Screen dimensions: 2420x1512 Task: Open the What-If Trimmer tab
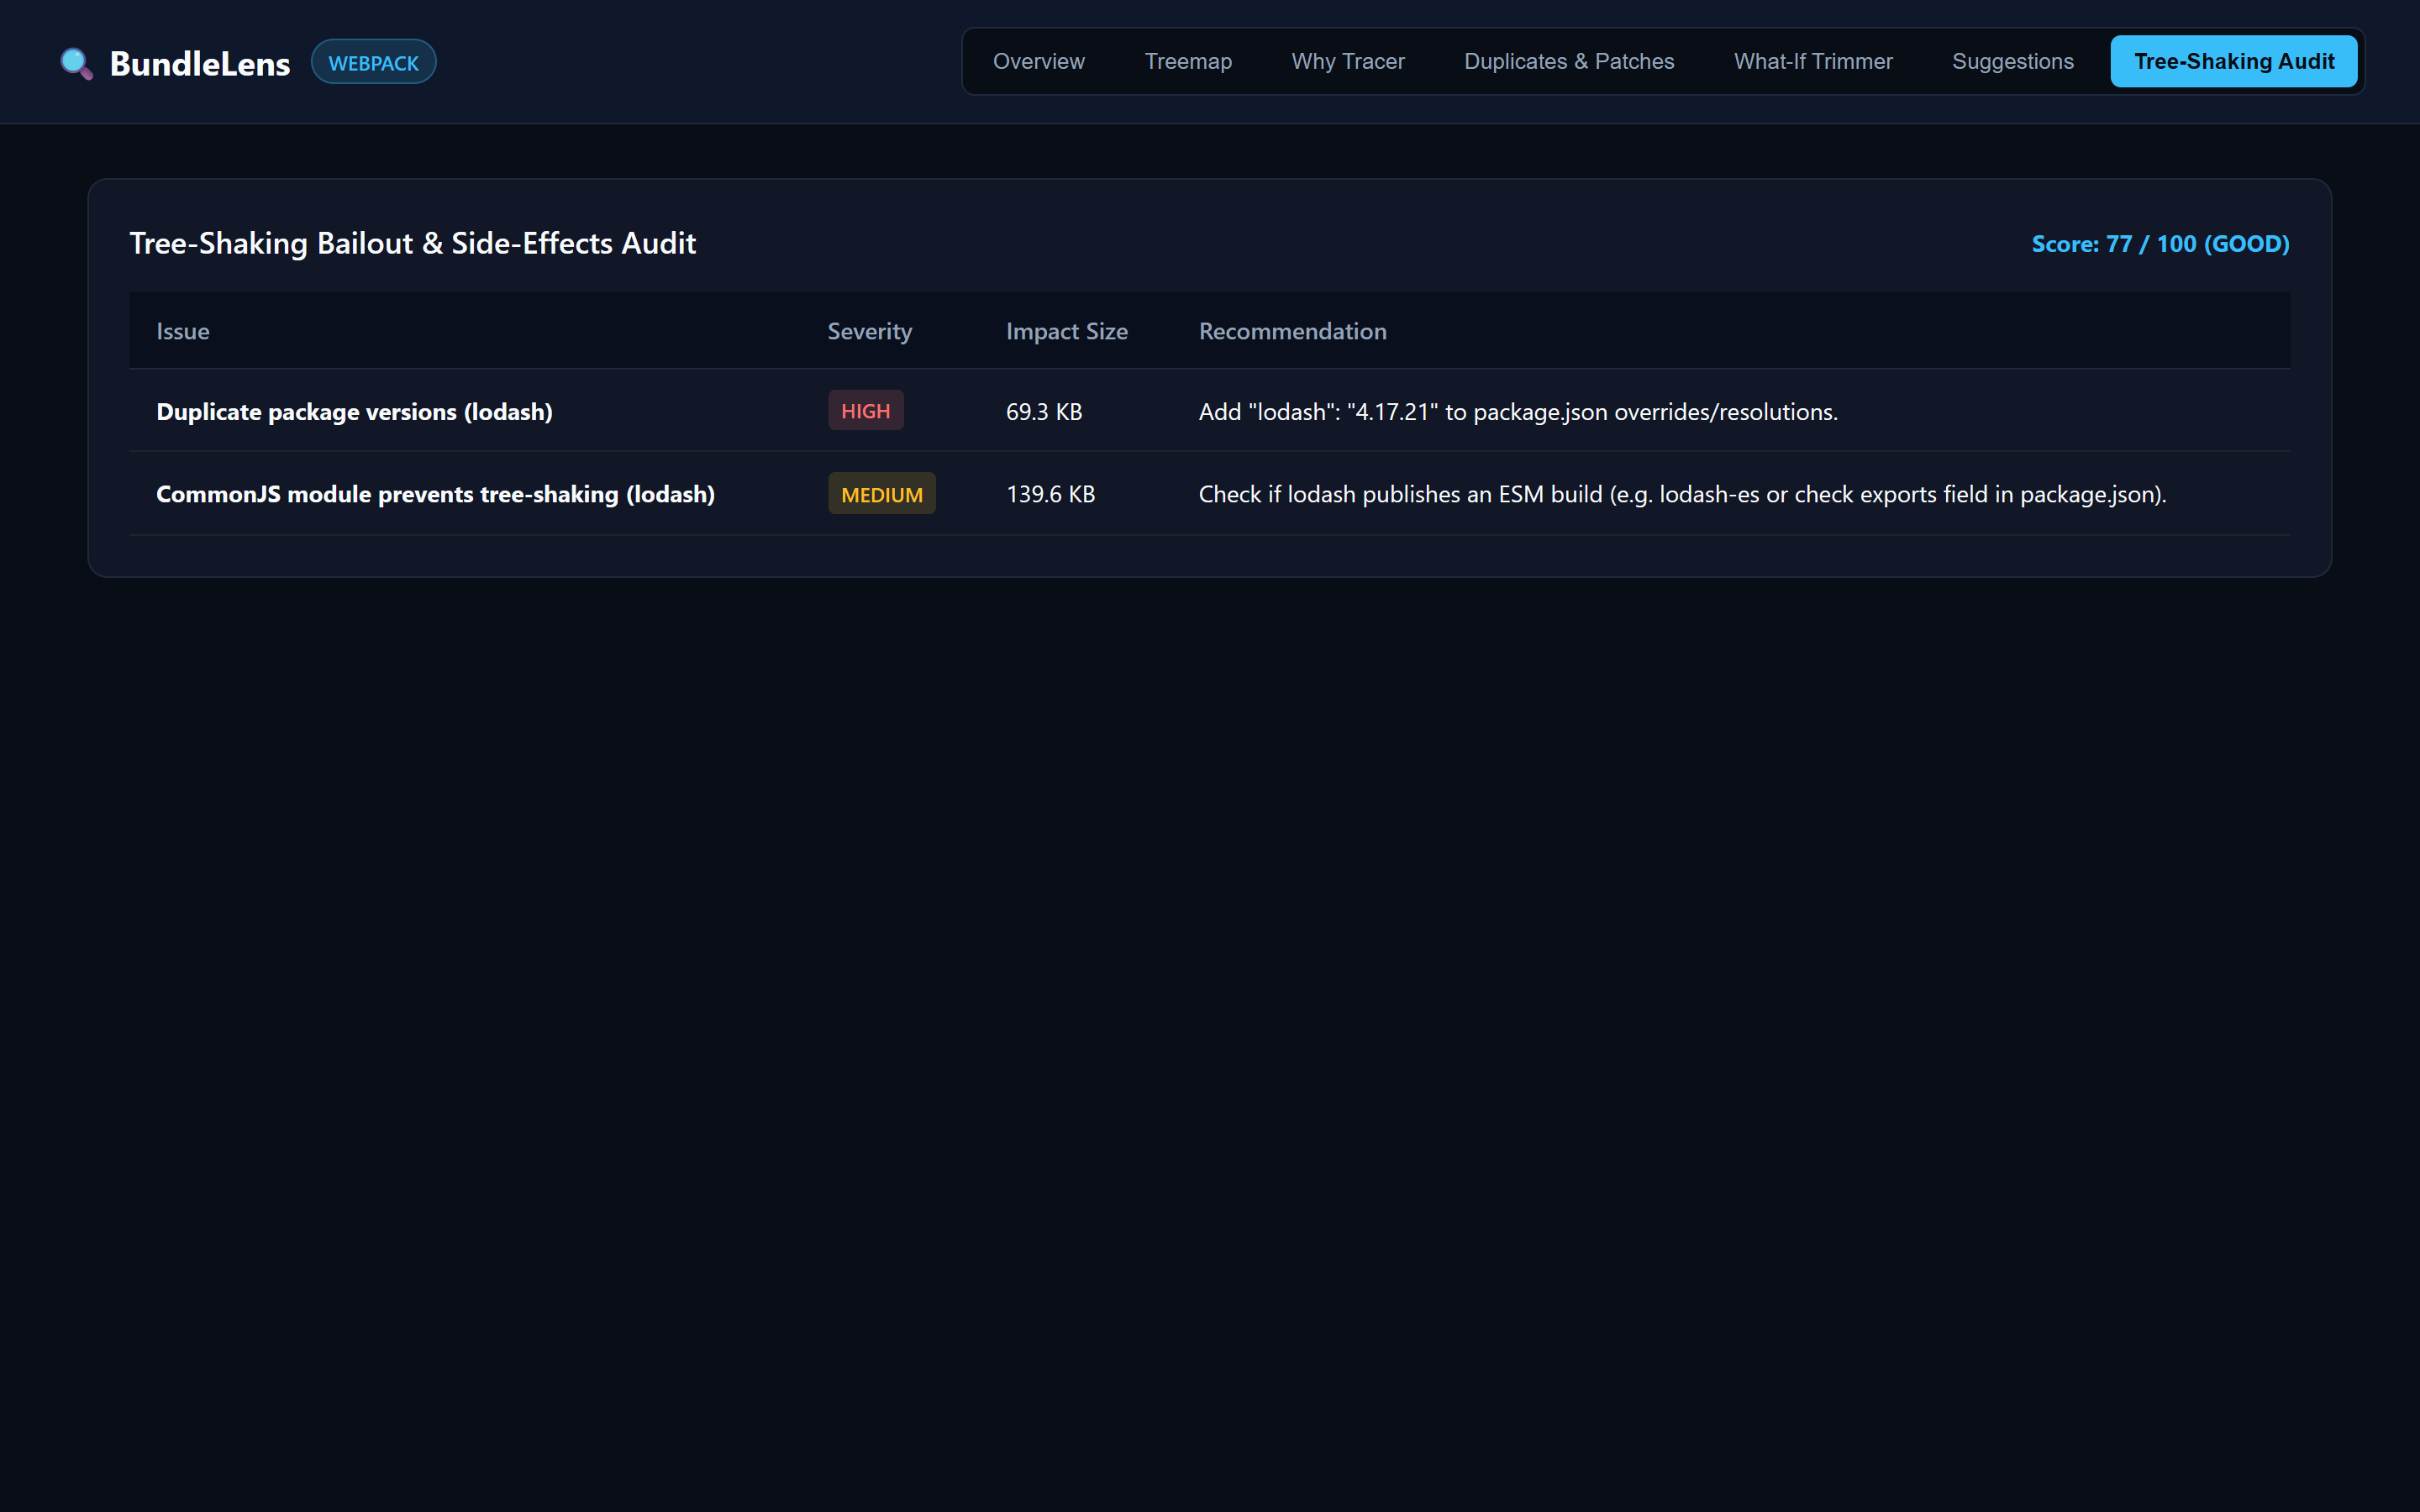[x=1812, y=61]
